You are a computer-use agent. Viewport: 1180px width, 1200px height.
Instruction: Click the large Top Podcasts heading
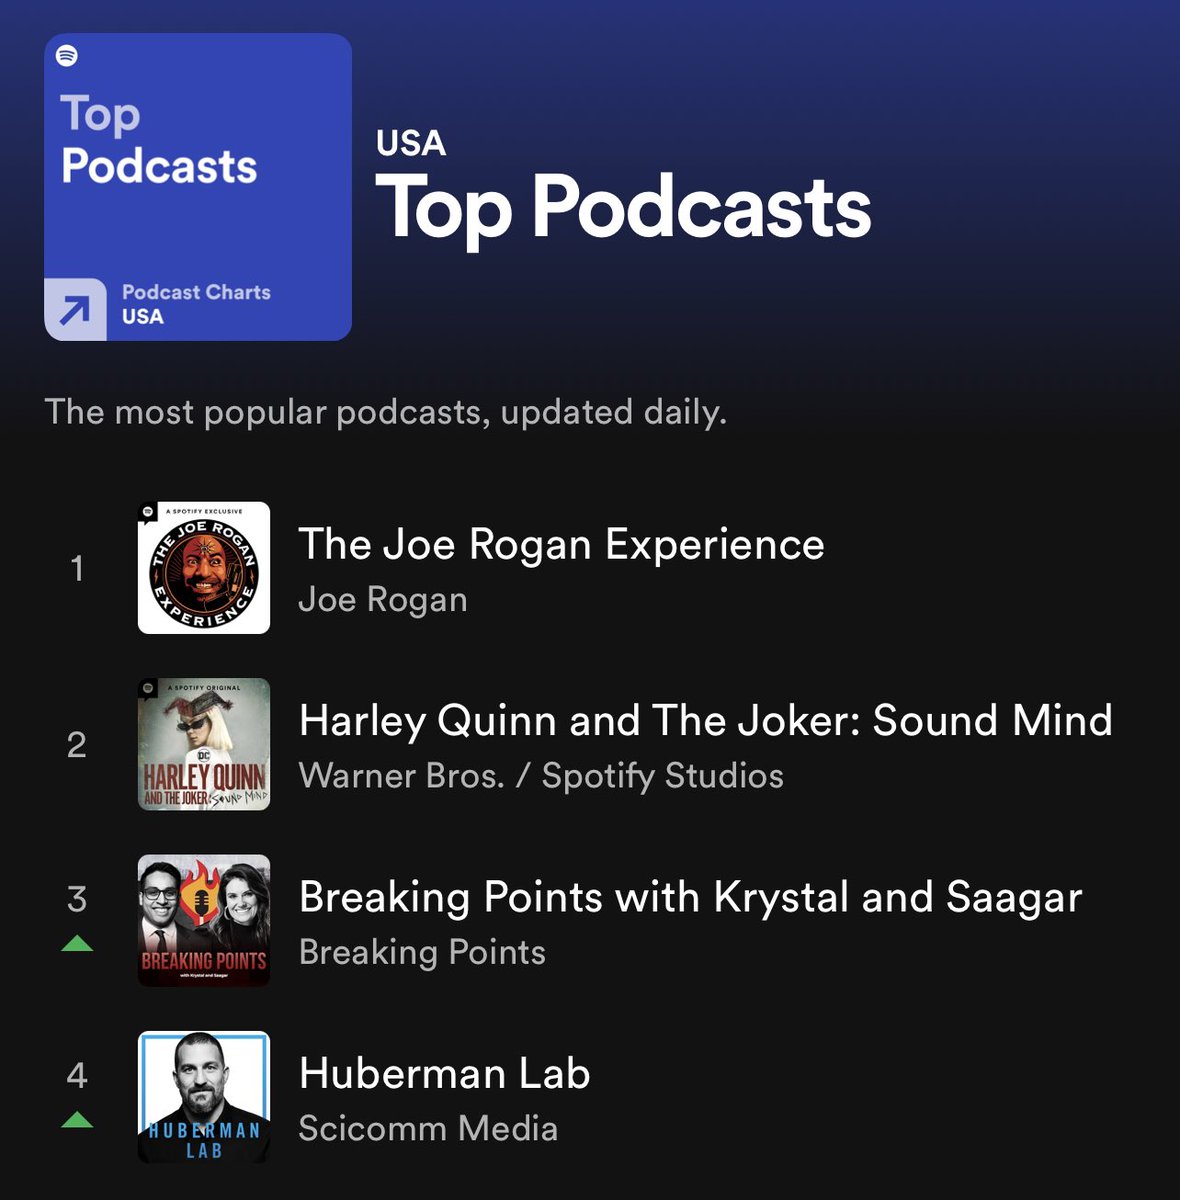click(x=624, y=210)
